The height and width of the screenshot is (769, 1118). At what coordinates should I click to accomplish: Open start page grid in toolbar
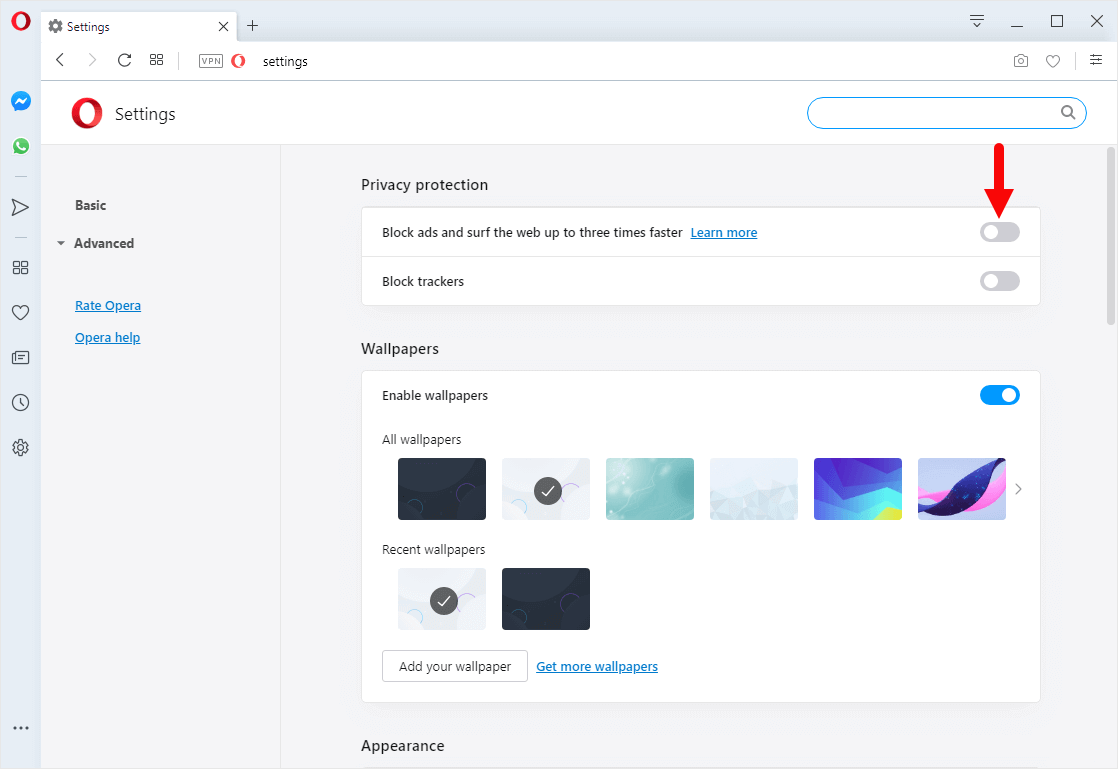[156, 61]
